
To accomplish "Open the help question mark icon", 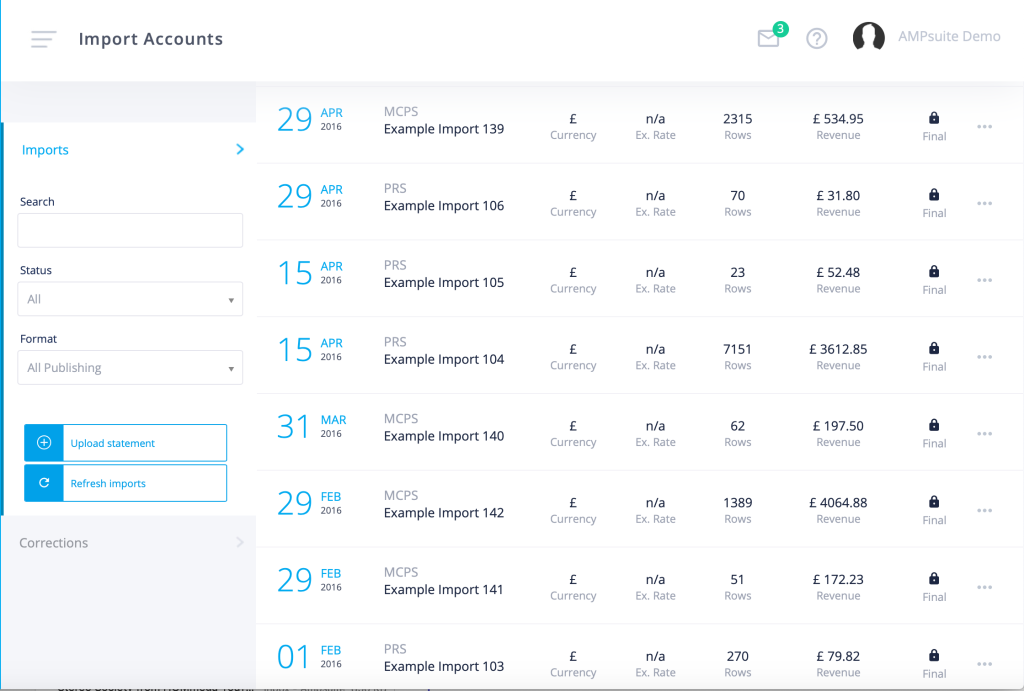I will [x=816, y=39].
